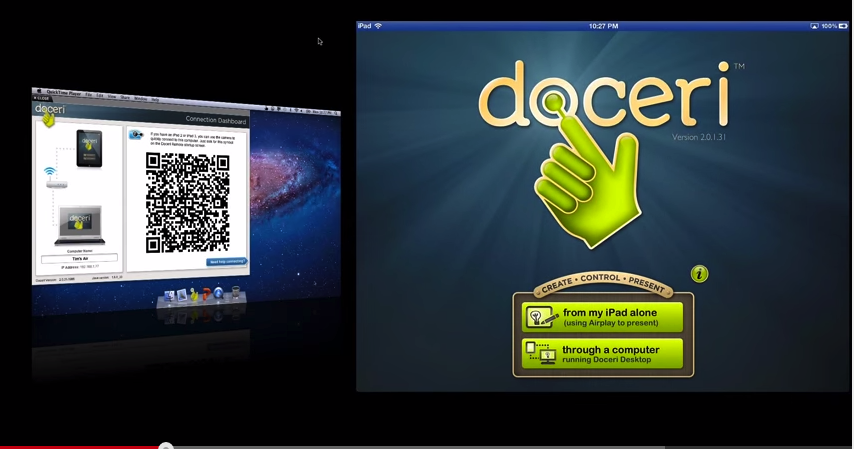Open Finder from the Mac dock
This screenshot has width=854, height=449.
click(x=169, y=296)
